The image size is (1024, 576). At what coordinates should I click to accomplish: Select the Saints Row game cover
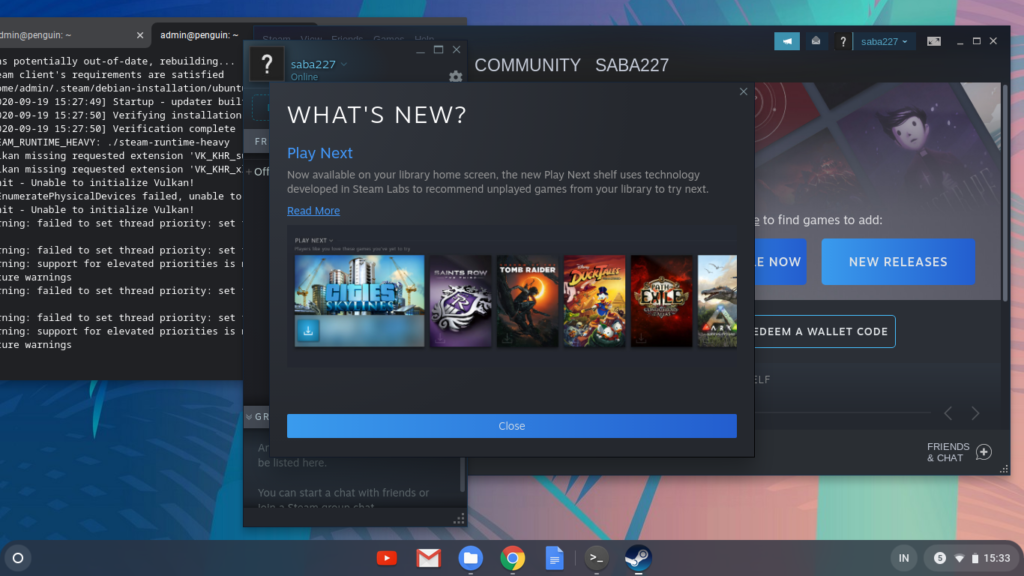tap(460, 301)
